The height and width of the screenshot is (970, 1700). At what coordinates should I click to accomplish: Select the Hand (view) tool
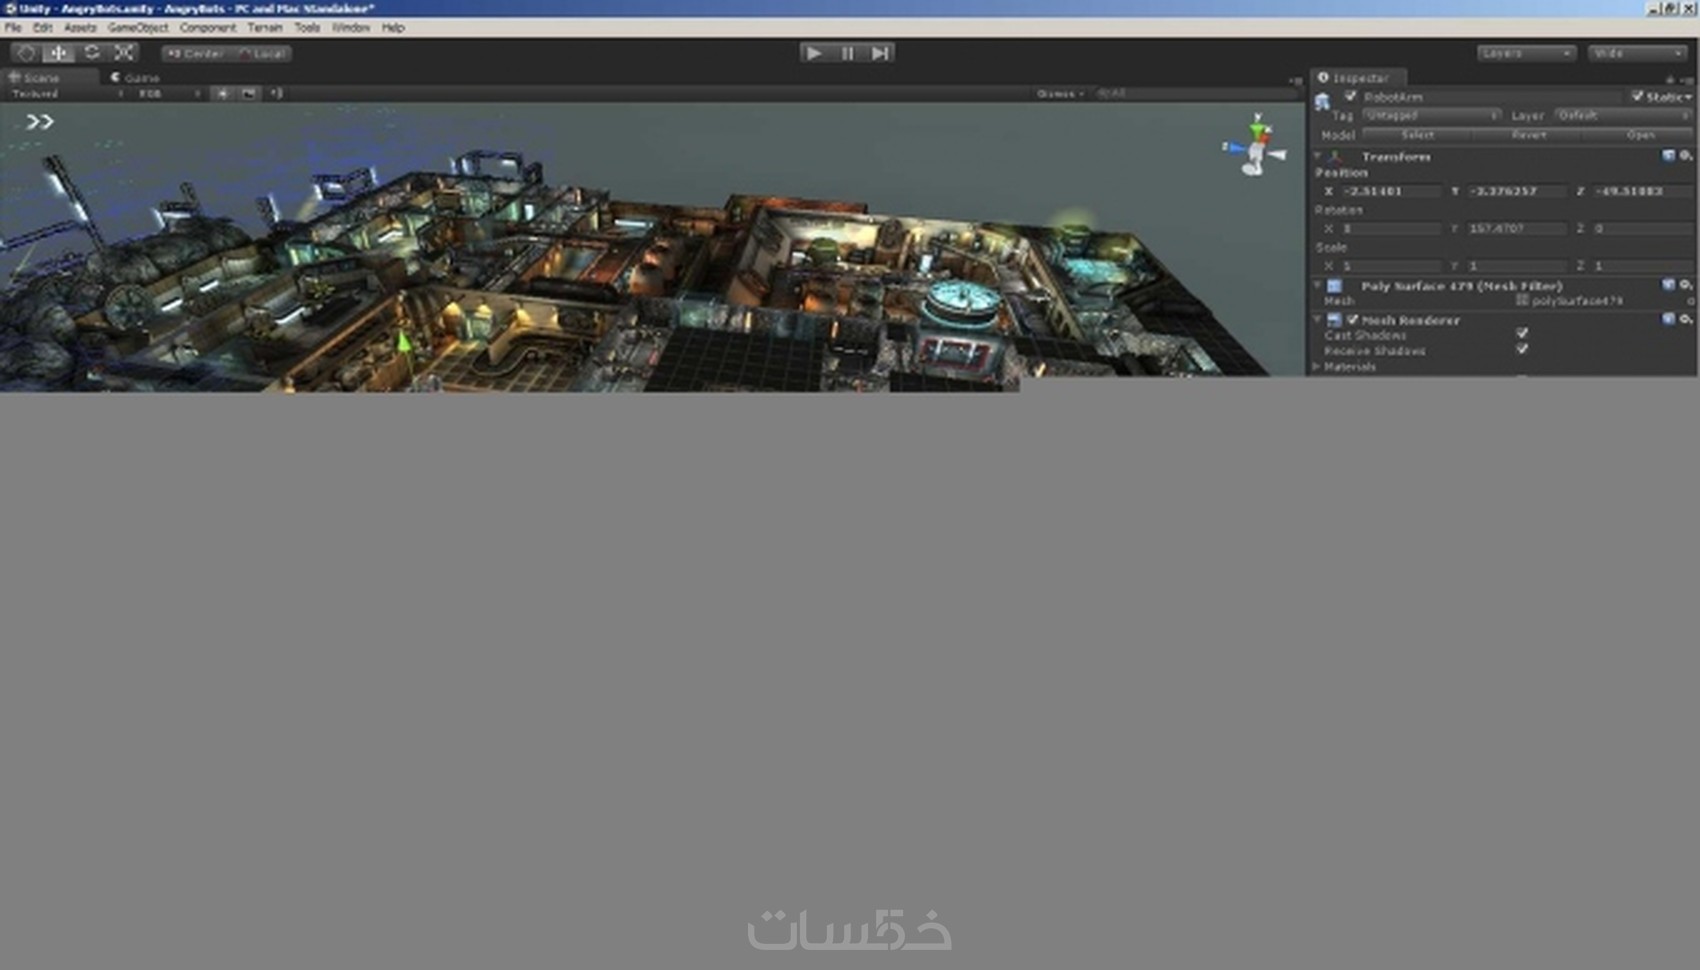tap(27, 53)
